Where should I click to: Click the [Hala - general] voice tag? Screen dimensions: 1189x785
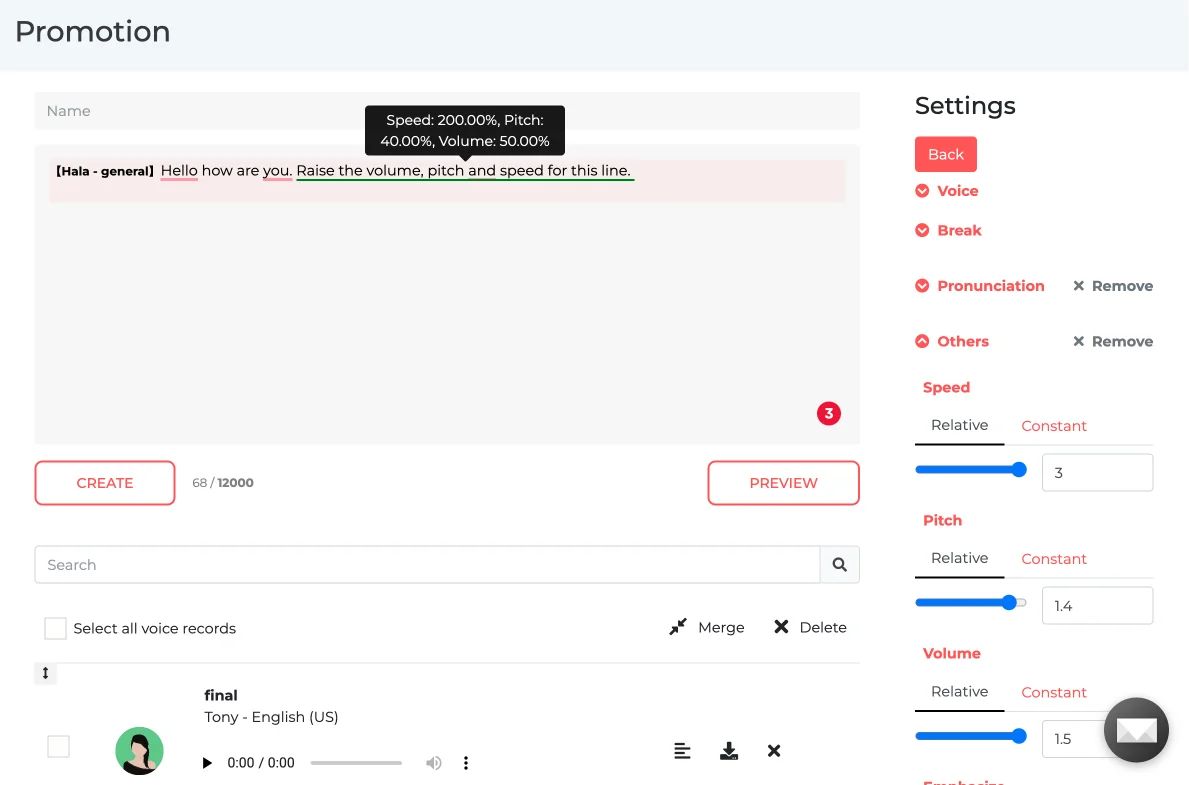[105, 171]
